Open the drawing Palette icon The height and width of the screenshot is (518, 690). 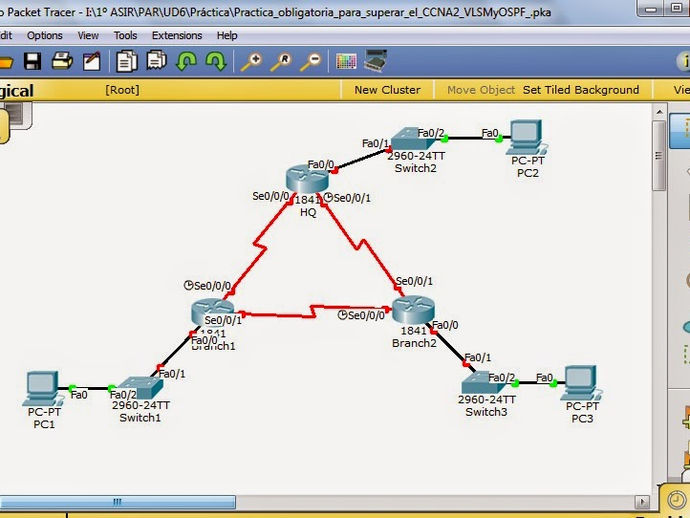pos(346,61)
